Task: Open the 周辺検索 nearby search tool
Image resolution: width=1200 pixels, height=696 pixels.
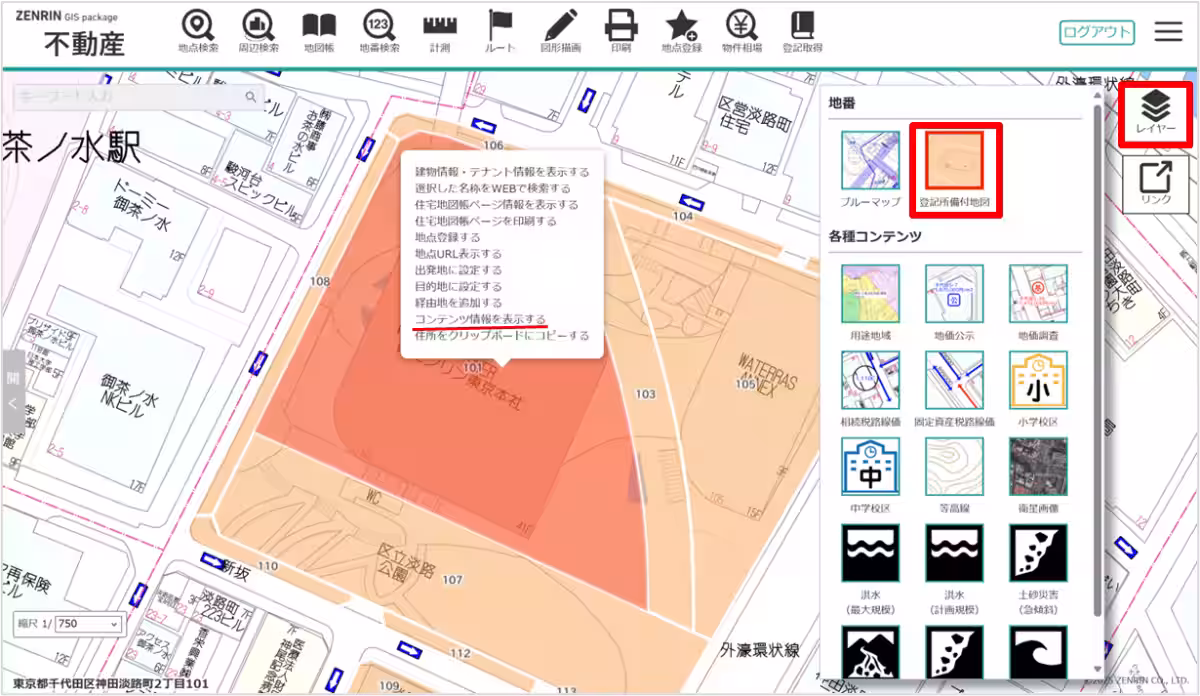Action: pos(258,31)
